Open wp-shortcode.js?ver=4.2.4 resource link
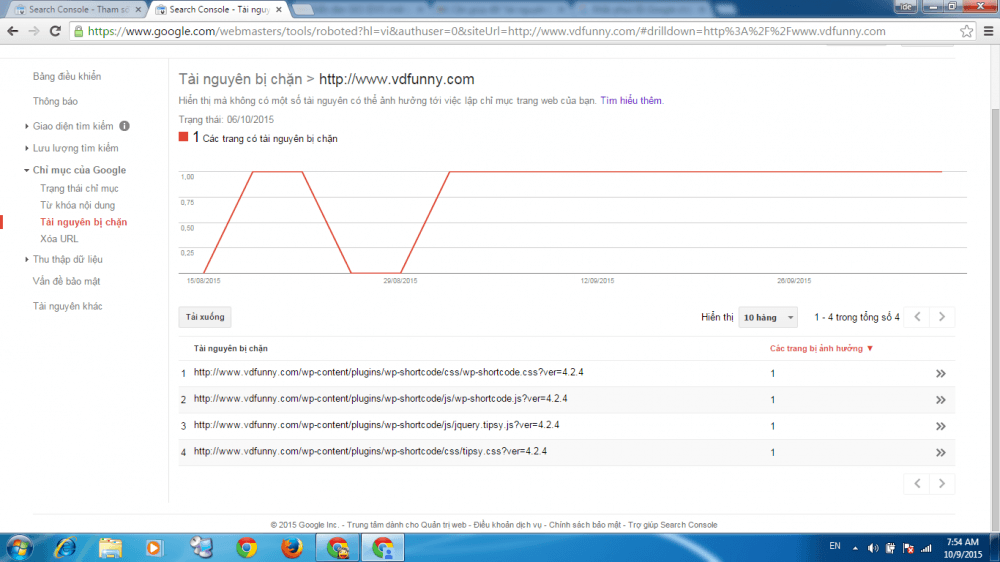This screenshot has width=1000, height=562. (x=381, y=399)
